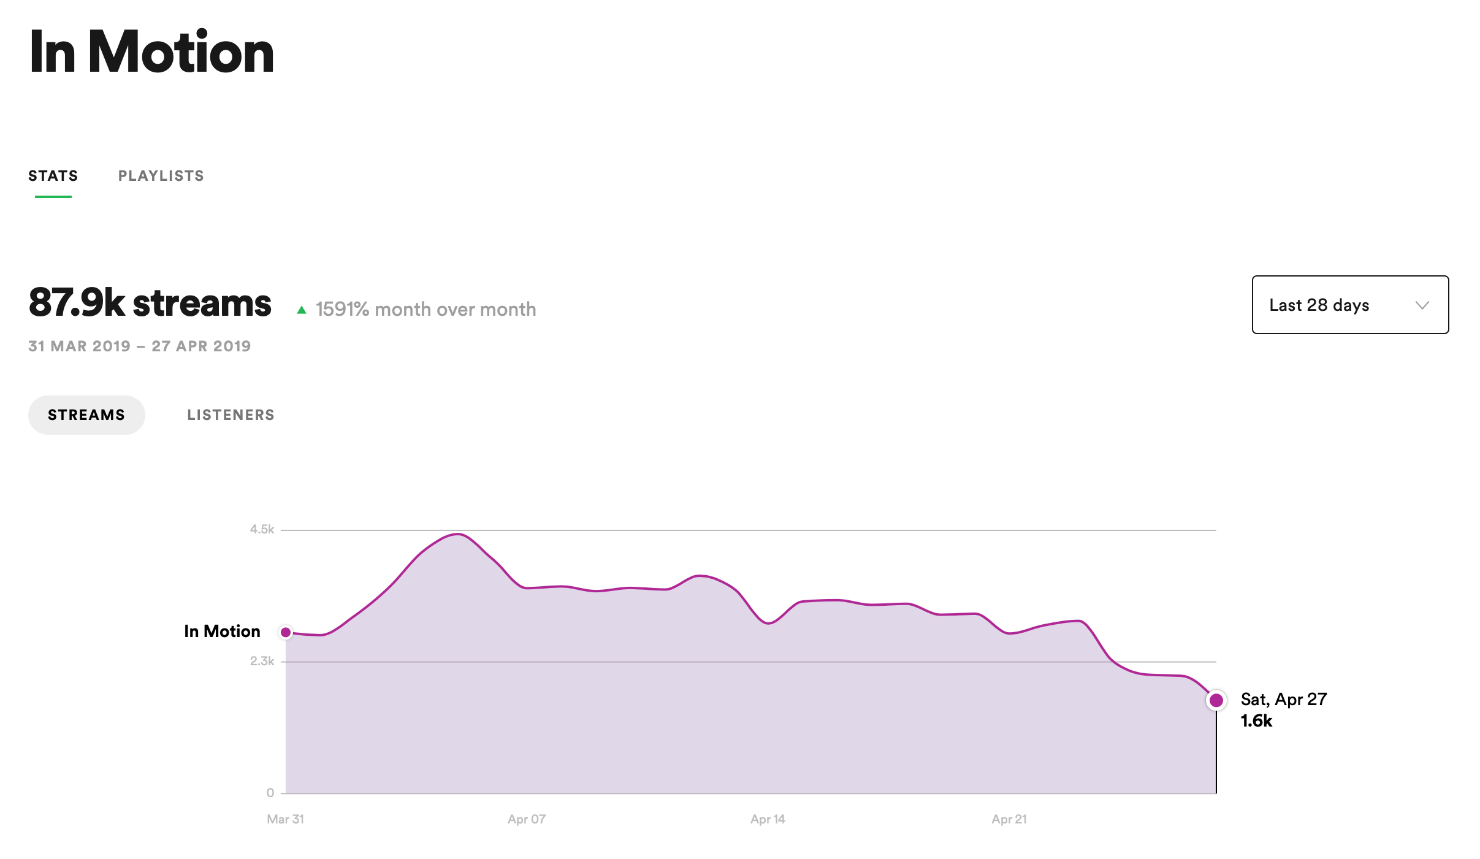
Task: Click the 4.5k y-axis label
Action: click(x=262, y=529)
